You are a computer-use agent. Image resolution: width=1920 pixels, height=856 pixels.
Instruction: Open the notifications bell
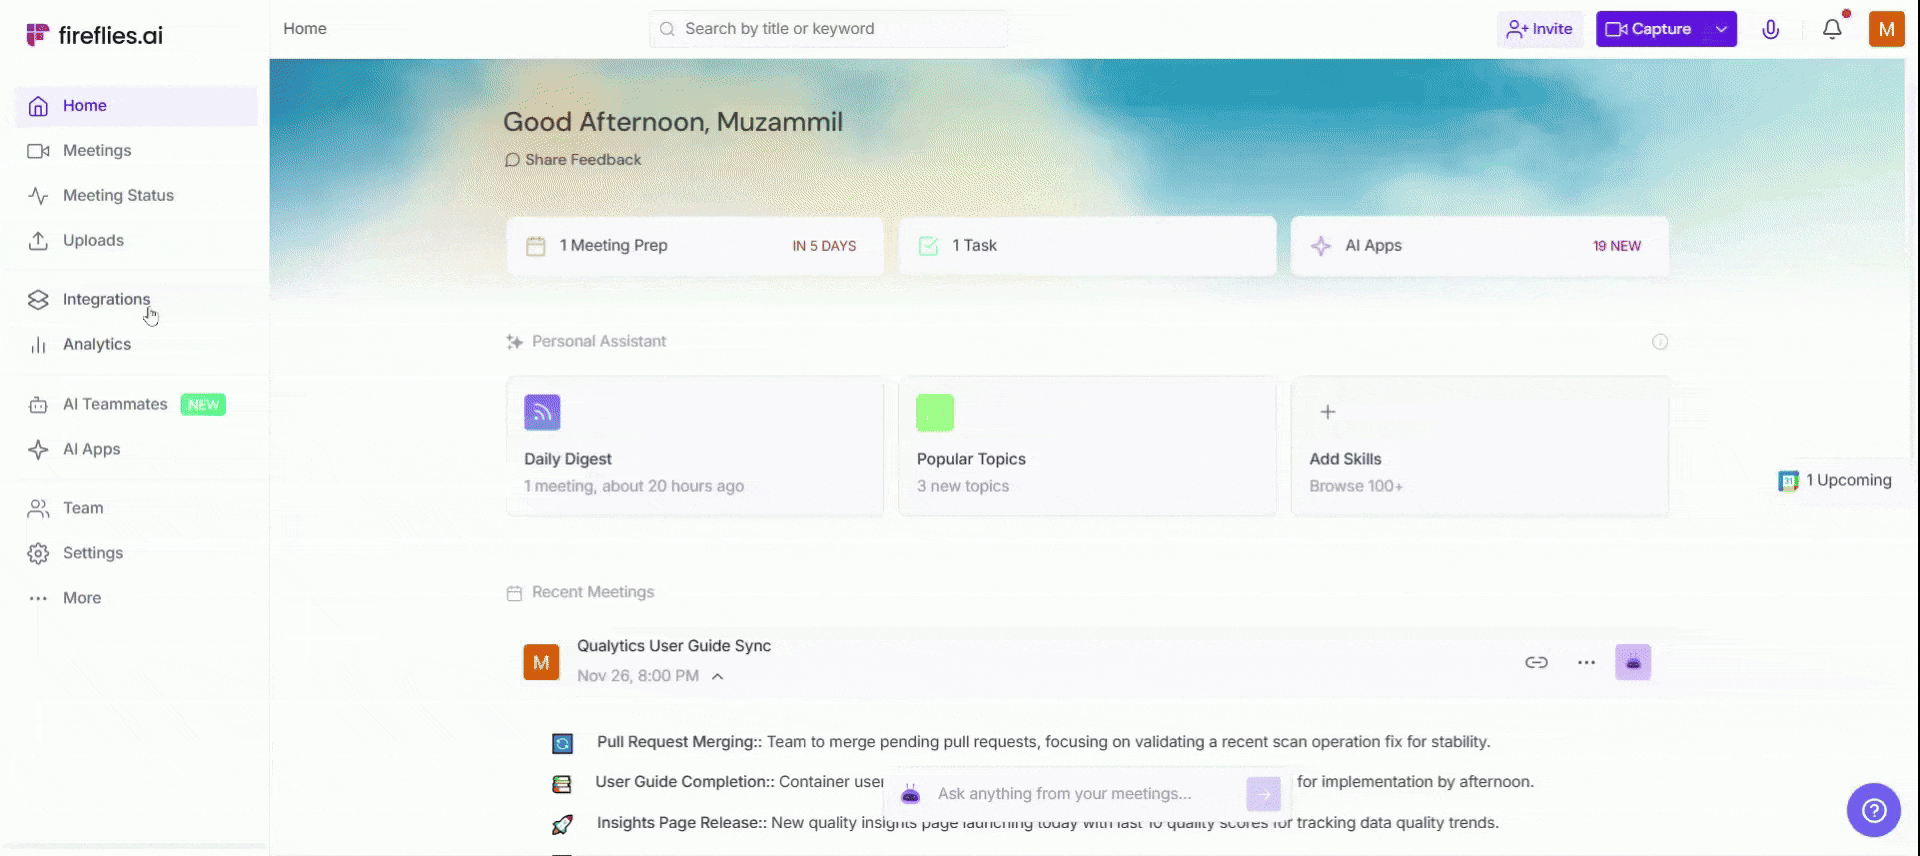pyautogui.click(x=1832, y=29)
